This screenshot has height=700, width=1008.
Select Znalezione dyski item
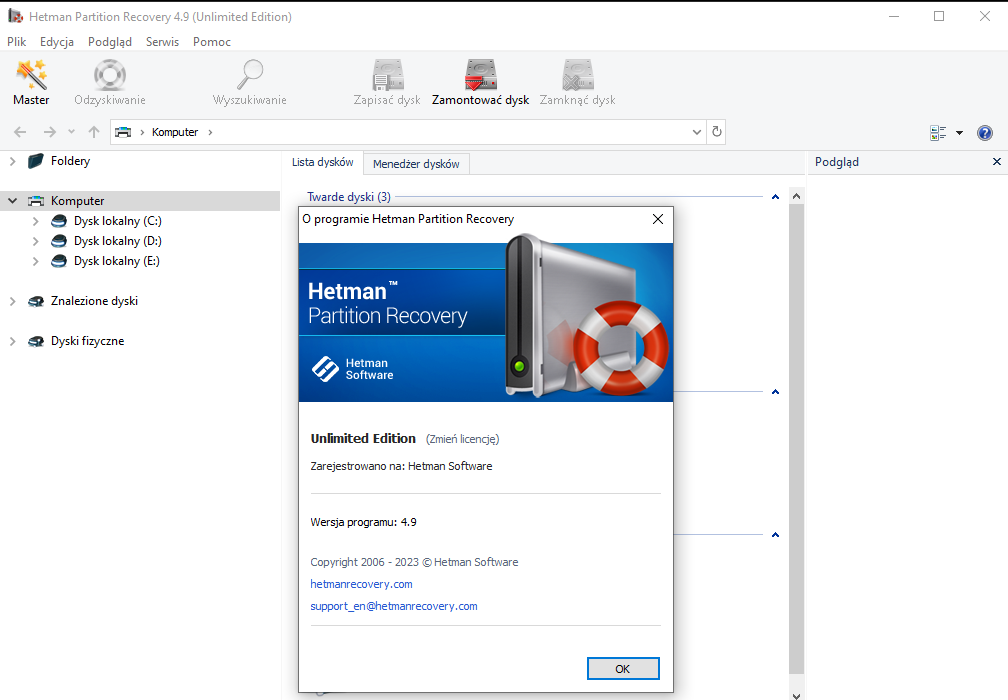(x=94, y=301)
